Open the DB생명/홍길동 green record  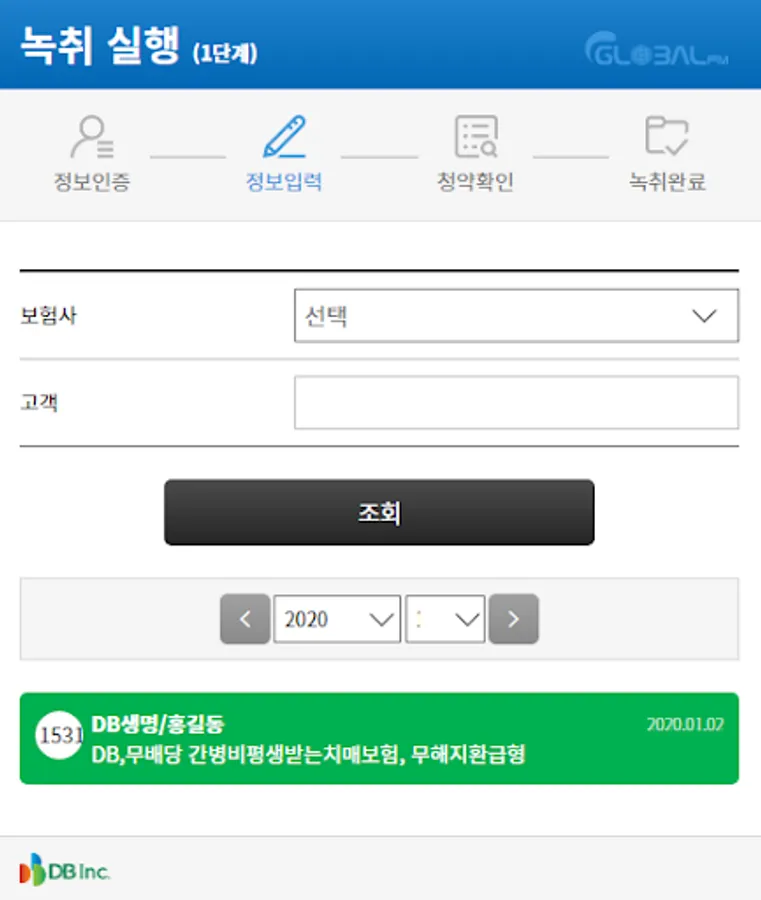(379, 739)
